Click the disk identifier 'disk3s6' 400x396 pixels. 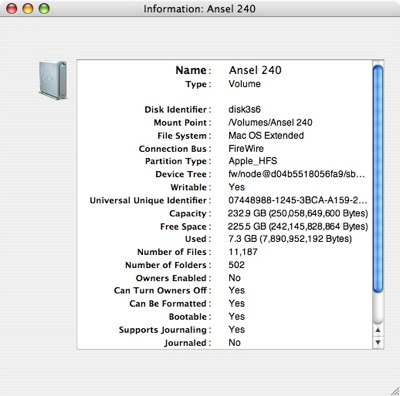pos(244,109)
